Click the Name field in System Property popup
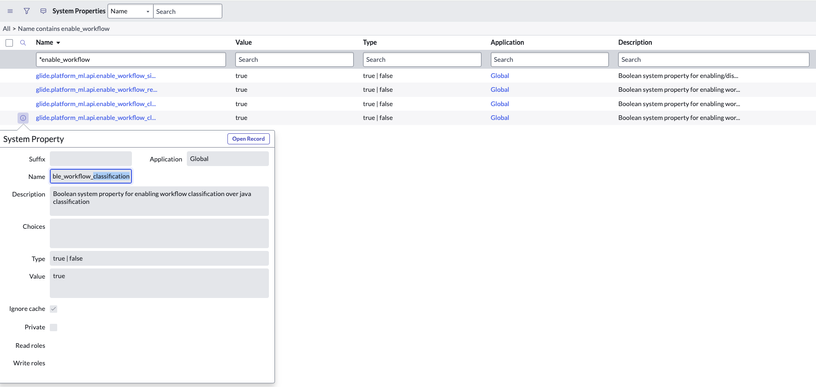 pos(91,176)
